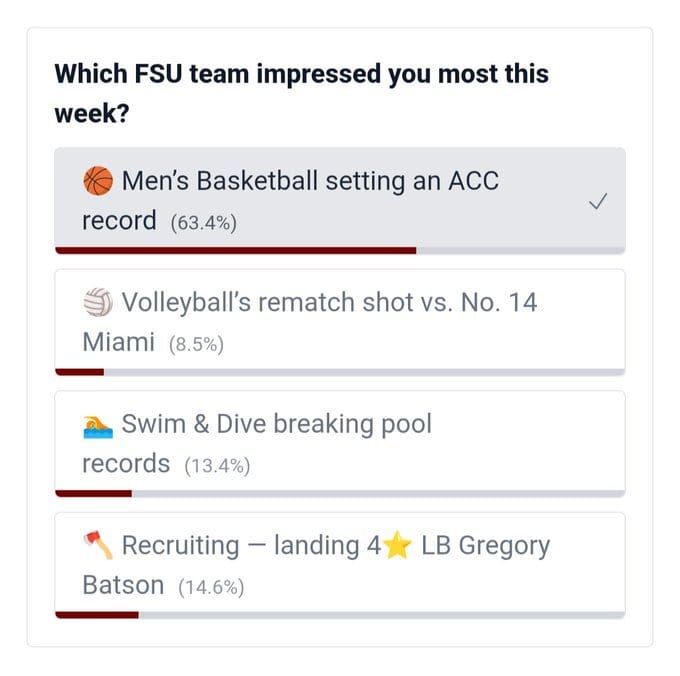Choose Swim & Dive breaking pool records
The height and width of the screenshot is (676, 680).
[278, 425]
